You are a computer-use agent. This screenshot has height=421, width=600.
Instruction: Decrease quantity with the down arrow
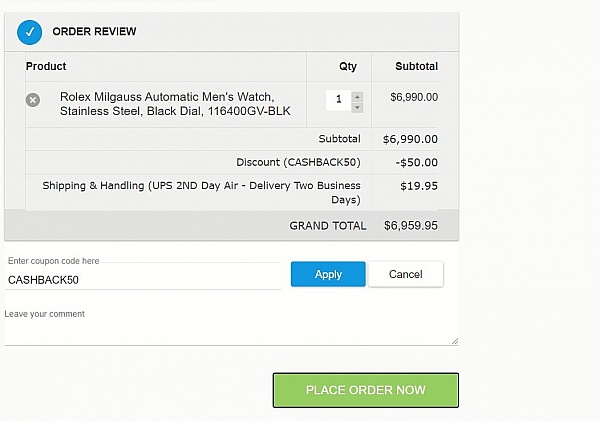coord(357,108)
